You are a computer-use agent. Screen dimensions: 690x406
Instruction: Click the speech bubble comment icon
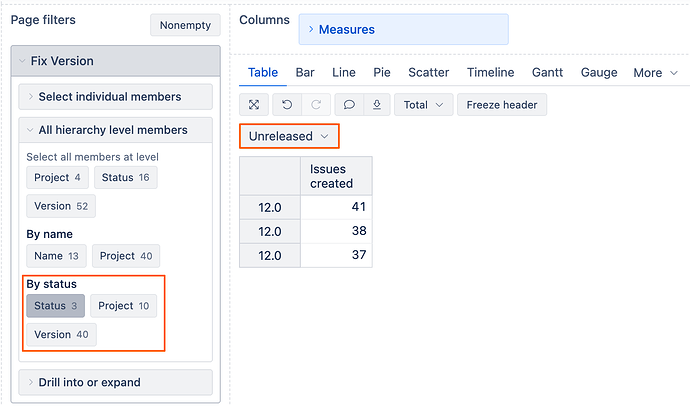[349, 104]
